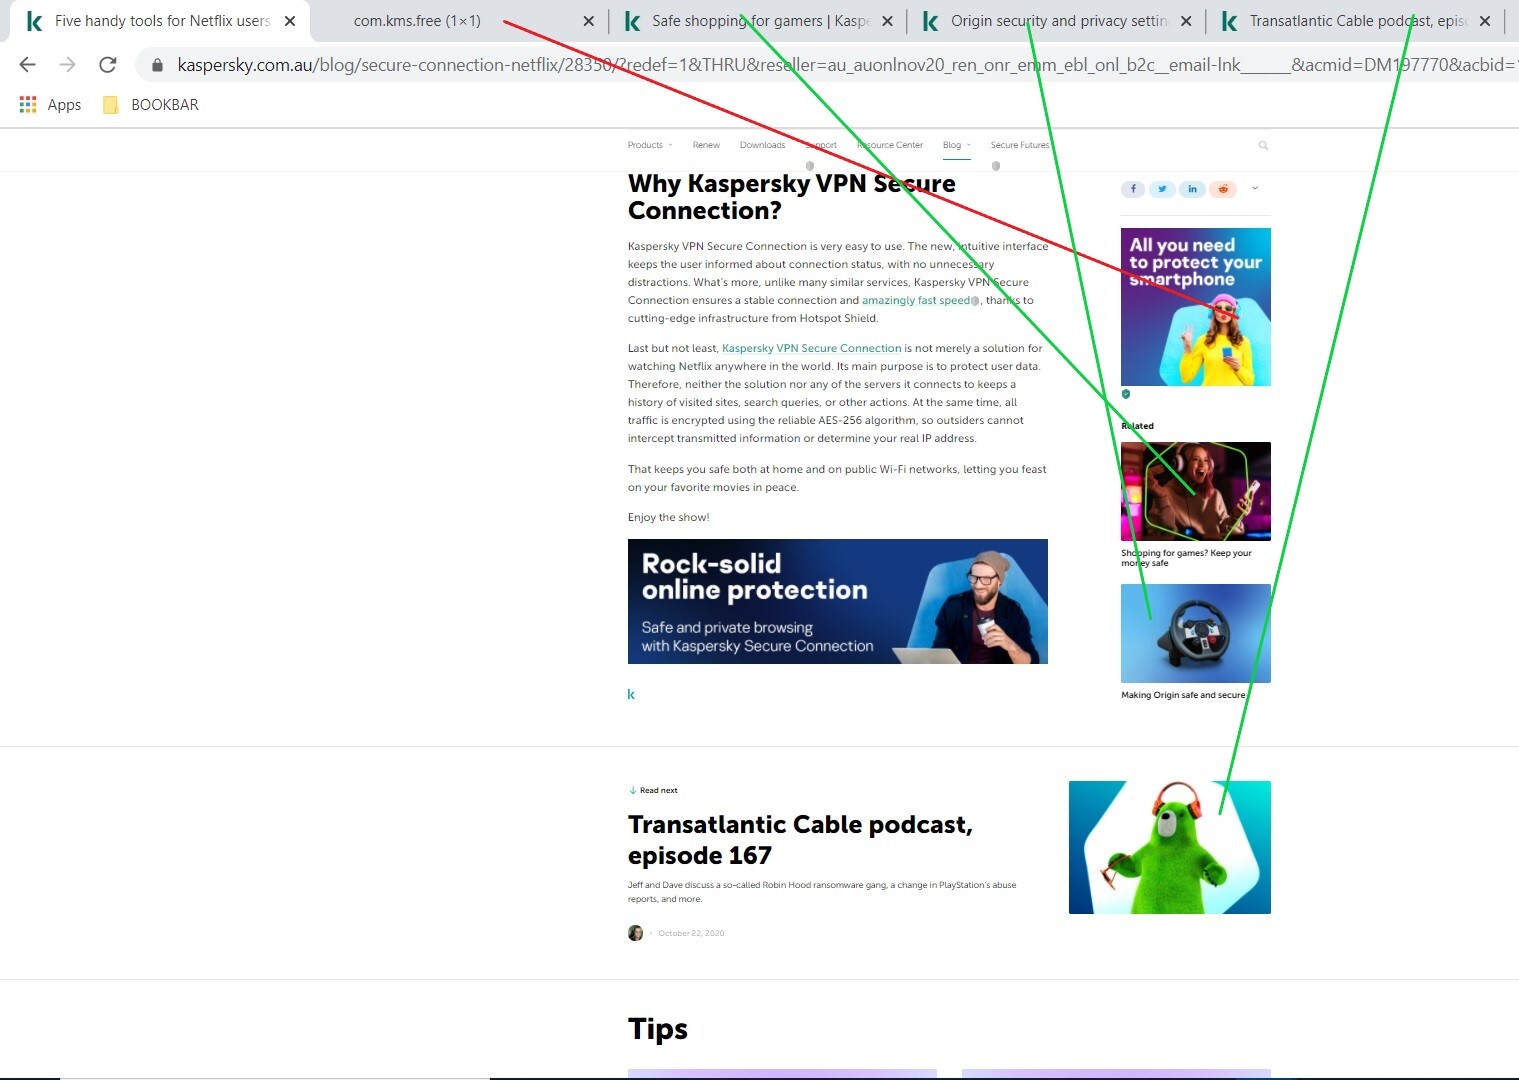The height and width of the screenshot is (1080, 1519).
Task: Click the 'Read next' label
Action: pyautogui.click(x=653, y=790)
